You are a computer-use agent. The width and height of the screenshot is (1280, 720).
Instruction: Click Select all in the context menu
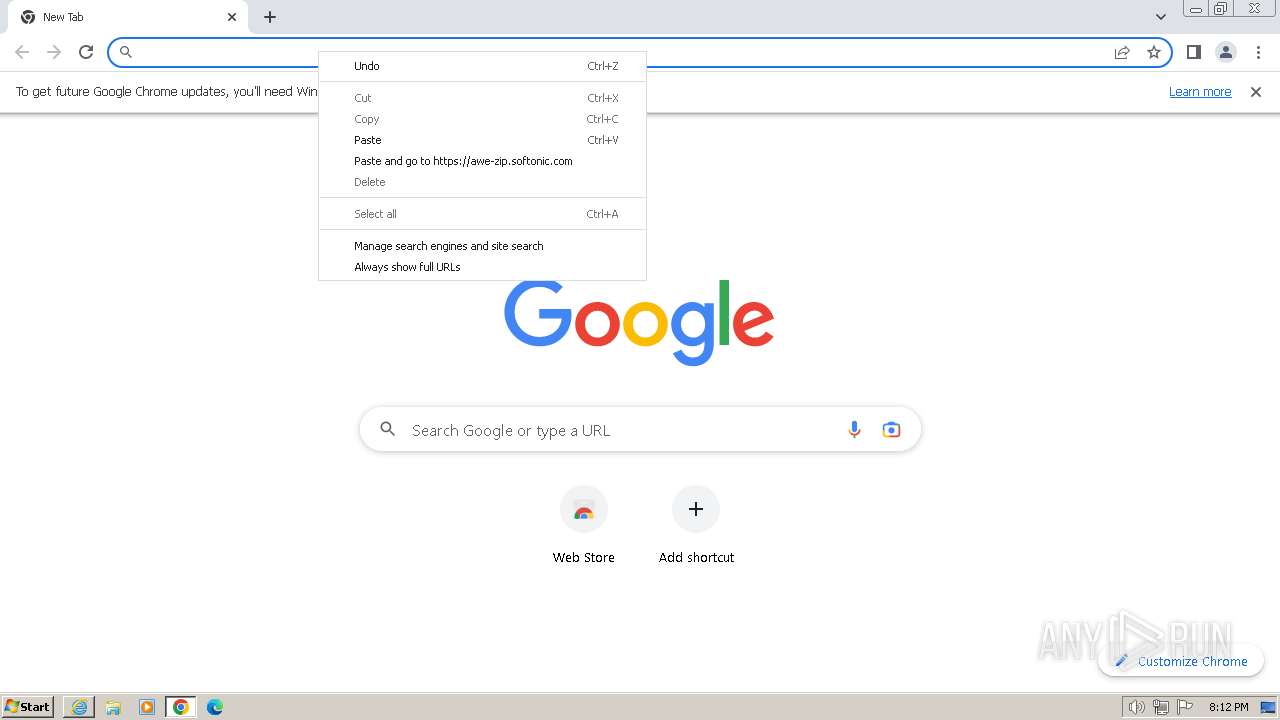(482, 214)
